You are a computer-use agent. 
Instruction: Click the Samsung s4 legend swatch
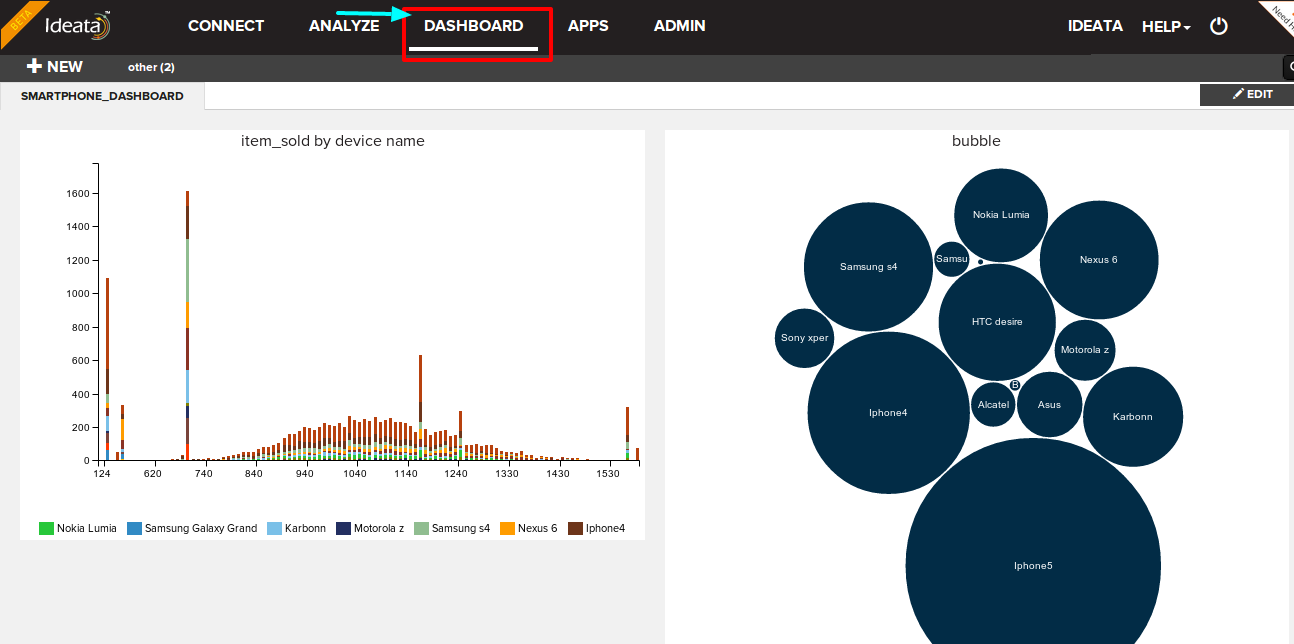click(421, 528)
